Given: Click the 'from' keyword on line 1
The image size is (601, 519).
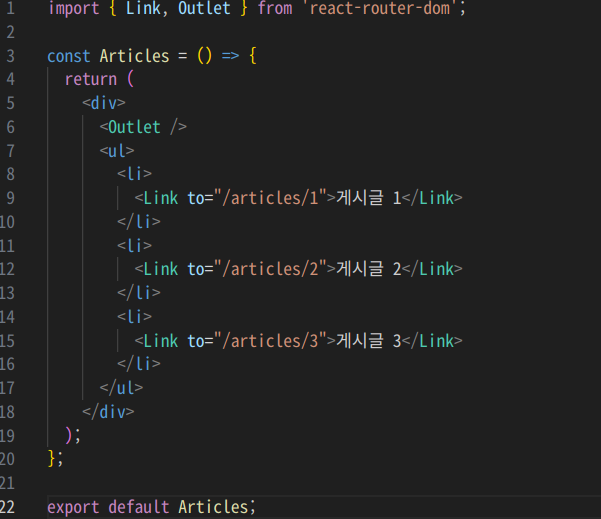Looking at the screenshot, I should (x=275, y=8).
